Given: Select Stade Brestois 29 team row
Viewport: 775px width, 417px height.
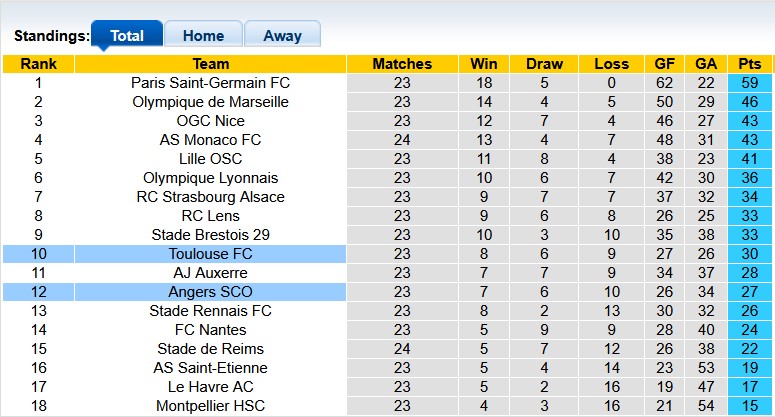Looking at the screenshot, I should click(210, 235).
